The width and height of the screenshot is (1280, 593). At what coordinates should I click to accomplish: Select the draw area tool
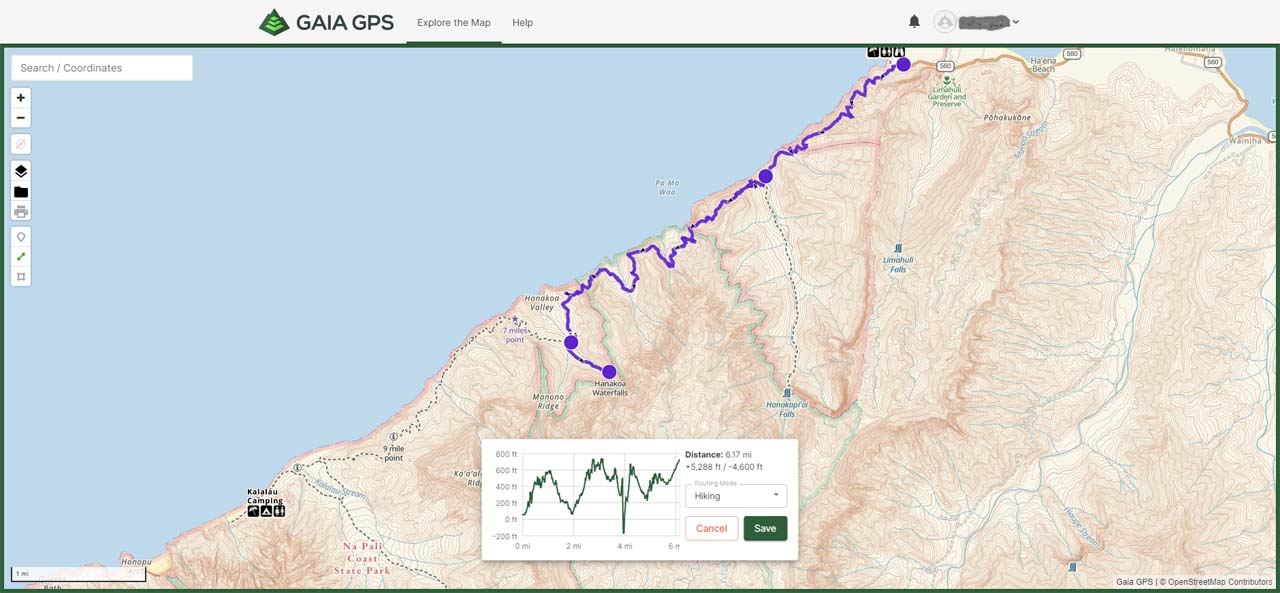click(21, 276)
